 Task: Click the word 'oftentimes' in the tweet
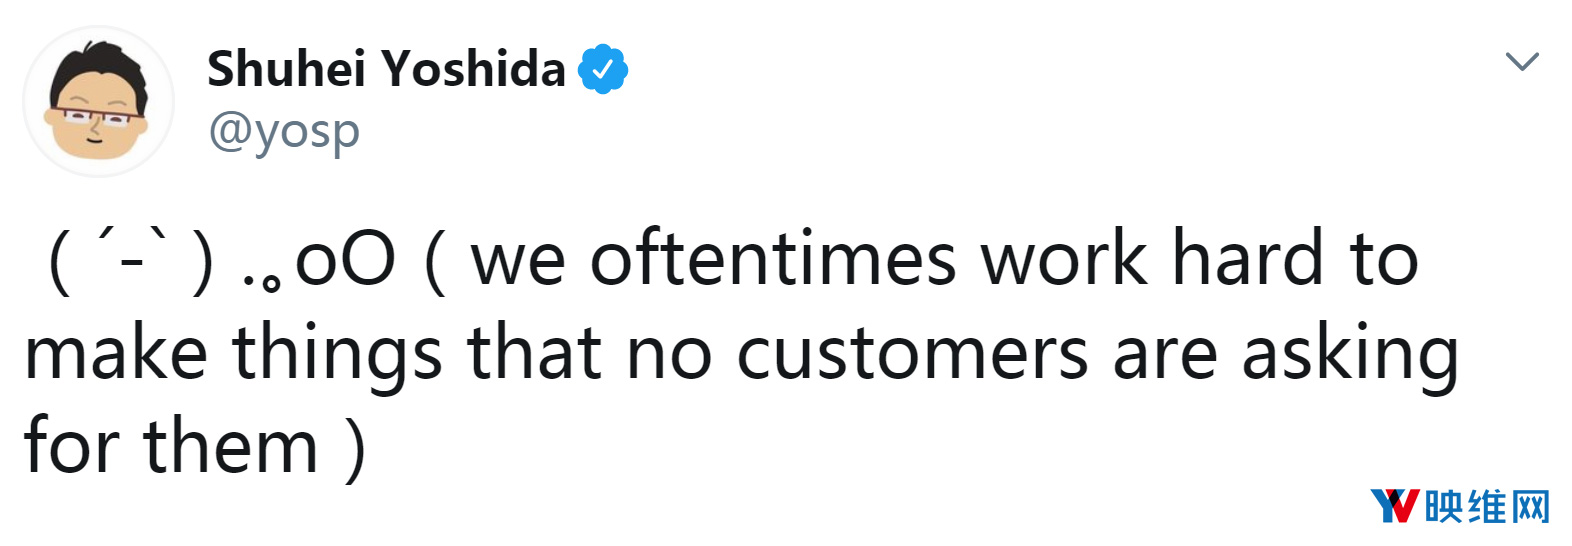coord(773,260)
